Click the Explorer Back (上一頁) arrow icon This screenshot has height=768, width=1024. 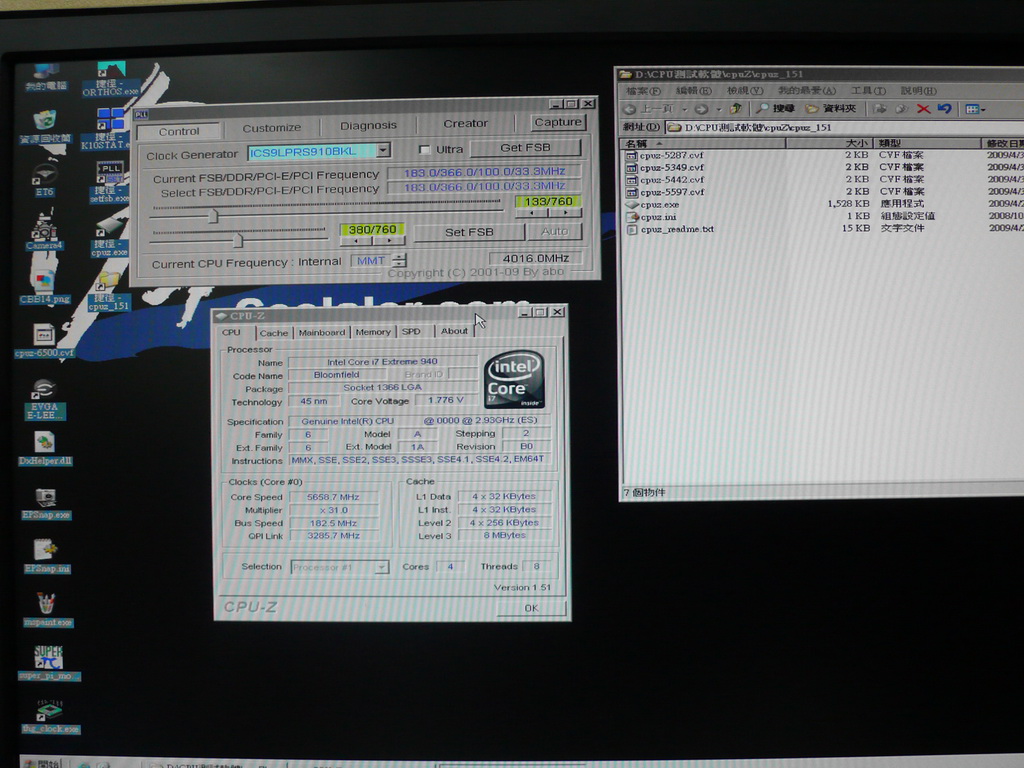pyautogui.click(x=631, y=109)
